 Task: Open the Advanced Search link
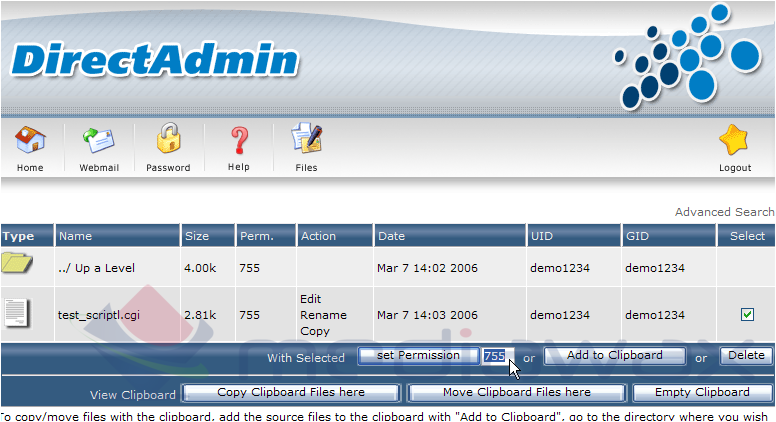[x=725, y=212]
